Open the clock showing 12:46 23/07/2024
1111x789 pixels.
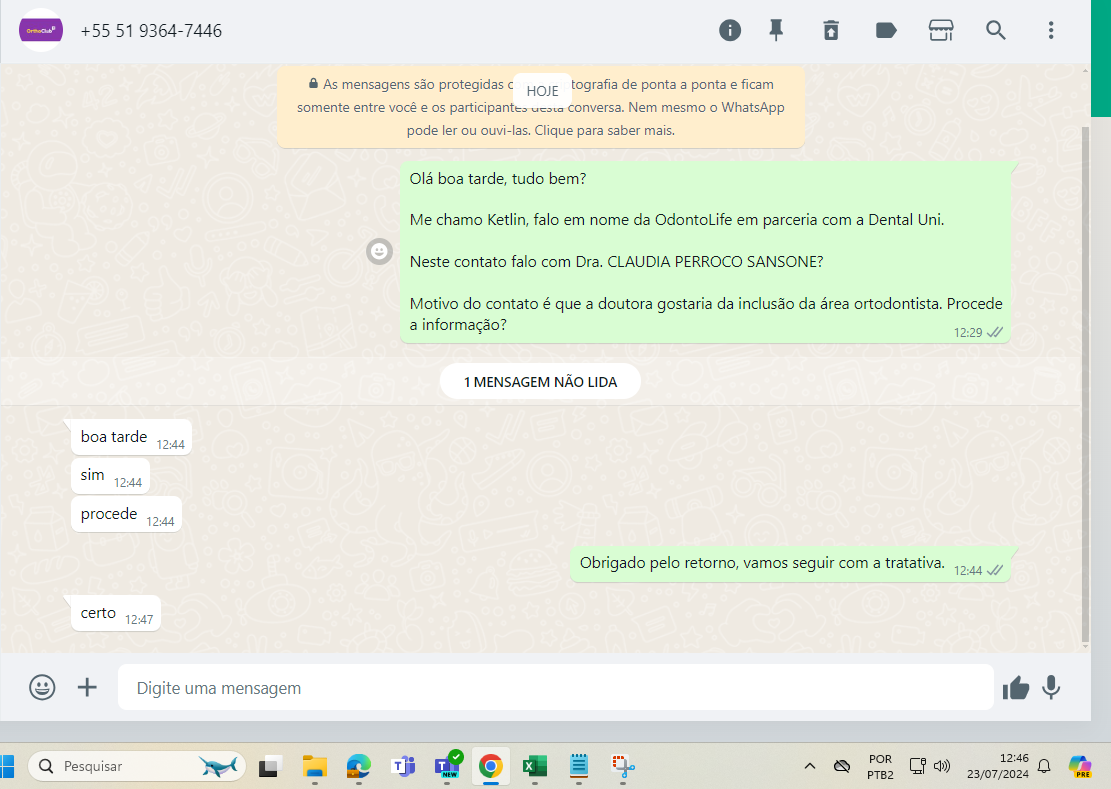click(x=998, y=766)
